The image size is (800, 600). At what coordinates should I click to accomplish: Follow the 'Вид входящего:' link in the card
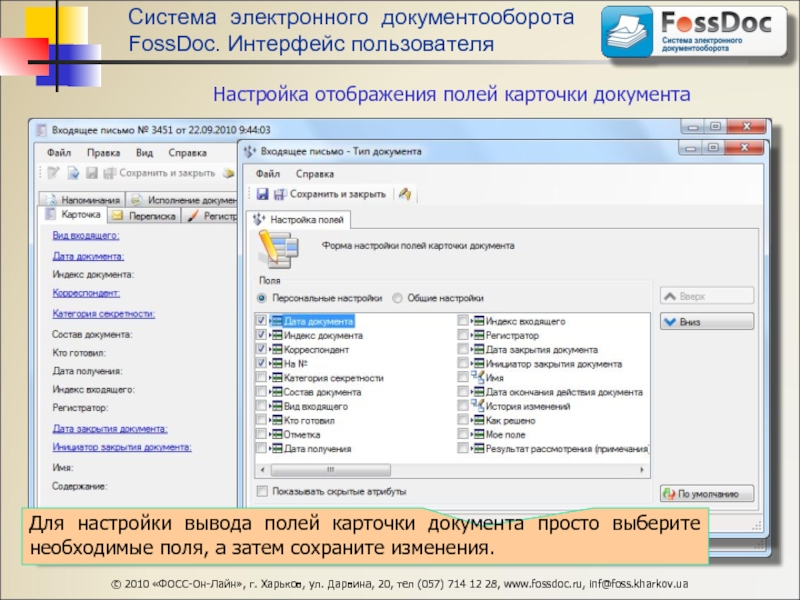(86, 235)
